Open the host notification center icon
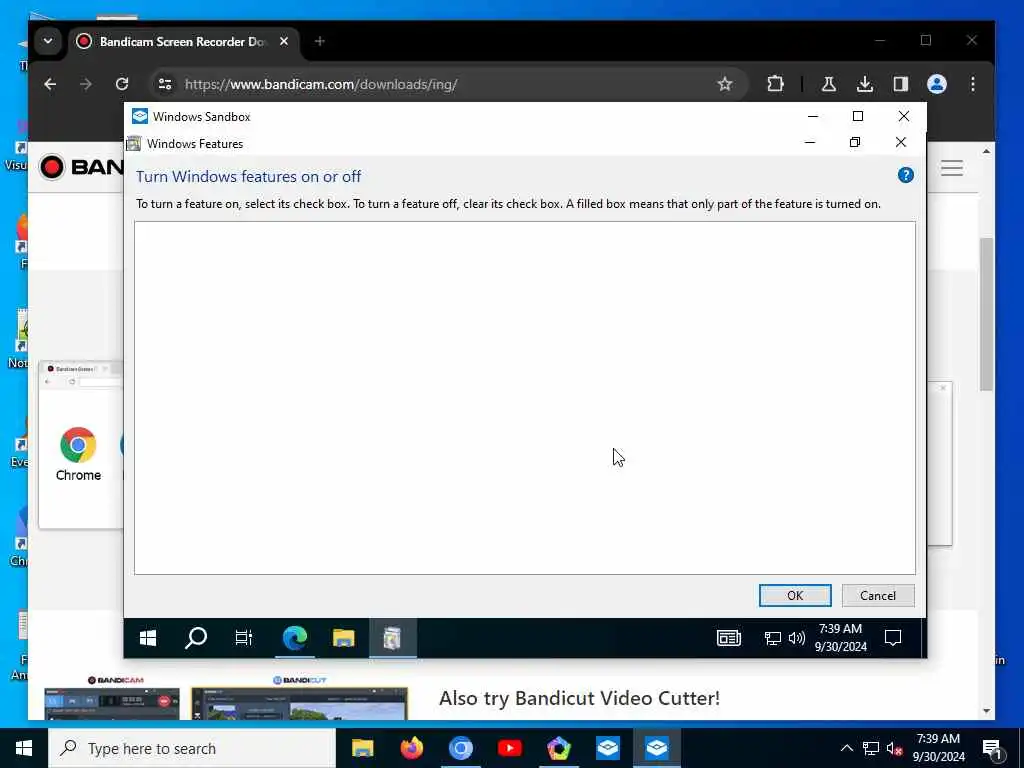 (x=992, y=748)
